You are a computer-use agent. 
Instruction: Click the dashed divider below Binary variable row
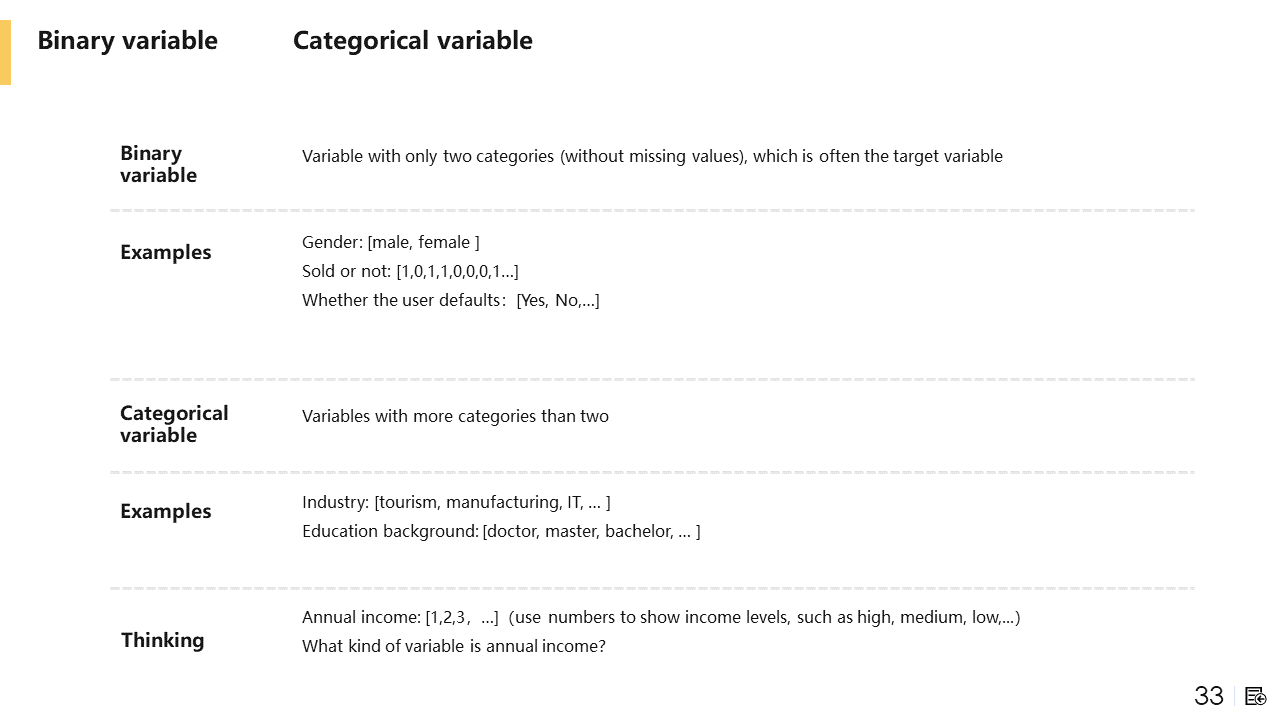click(652, 211)
